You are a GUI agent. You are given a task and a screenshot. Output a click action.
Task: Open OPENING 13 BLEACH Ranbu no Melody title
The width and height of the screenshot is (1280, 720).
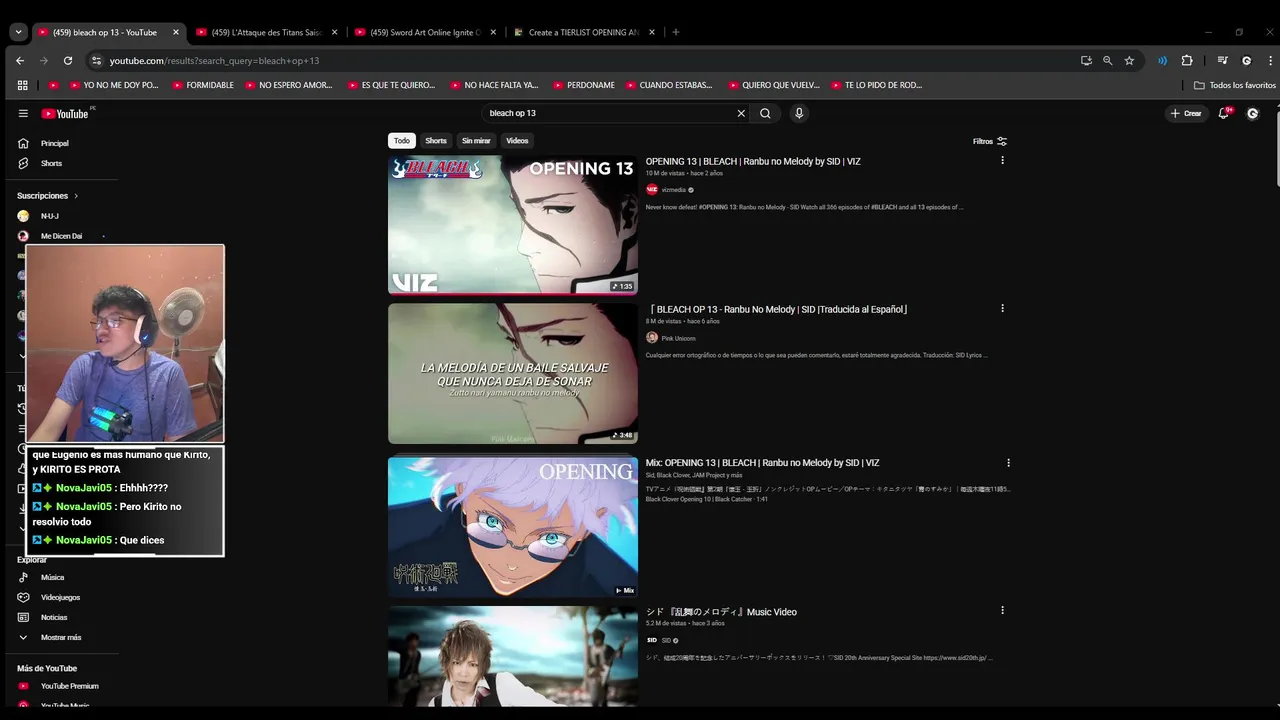coord(753,161)
